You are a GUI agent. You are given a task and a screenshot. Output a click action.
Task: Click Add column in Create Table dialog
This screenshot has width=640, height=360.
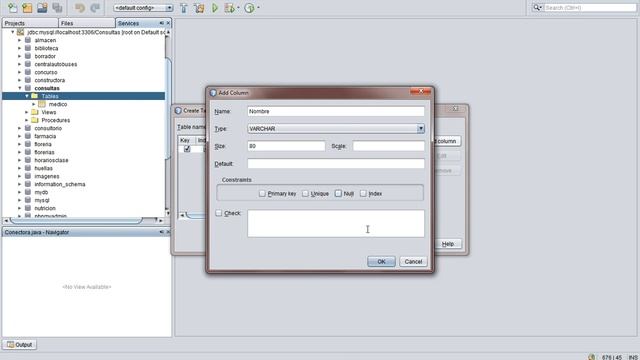(447, 141)
